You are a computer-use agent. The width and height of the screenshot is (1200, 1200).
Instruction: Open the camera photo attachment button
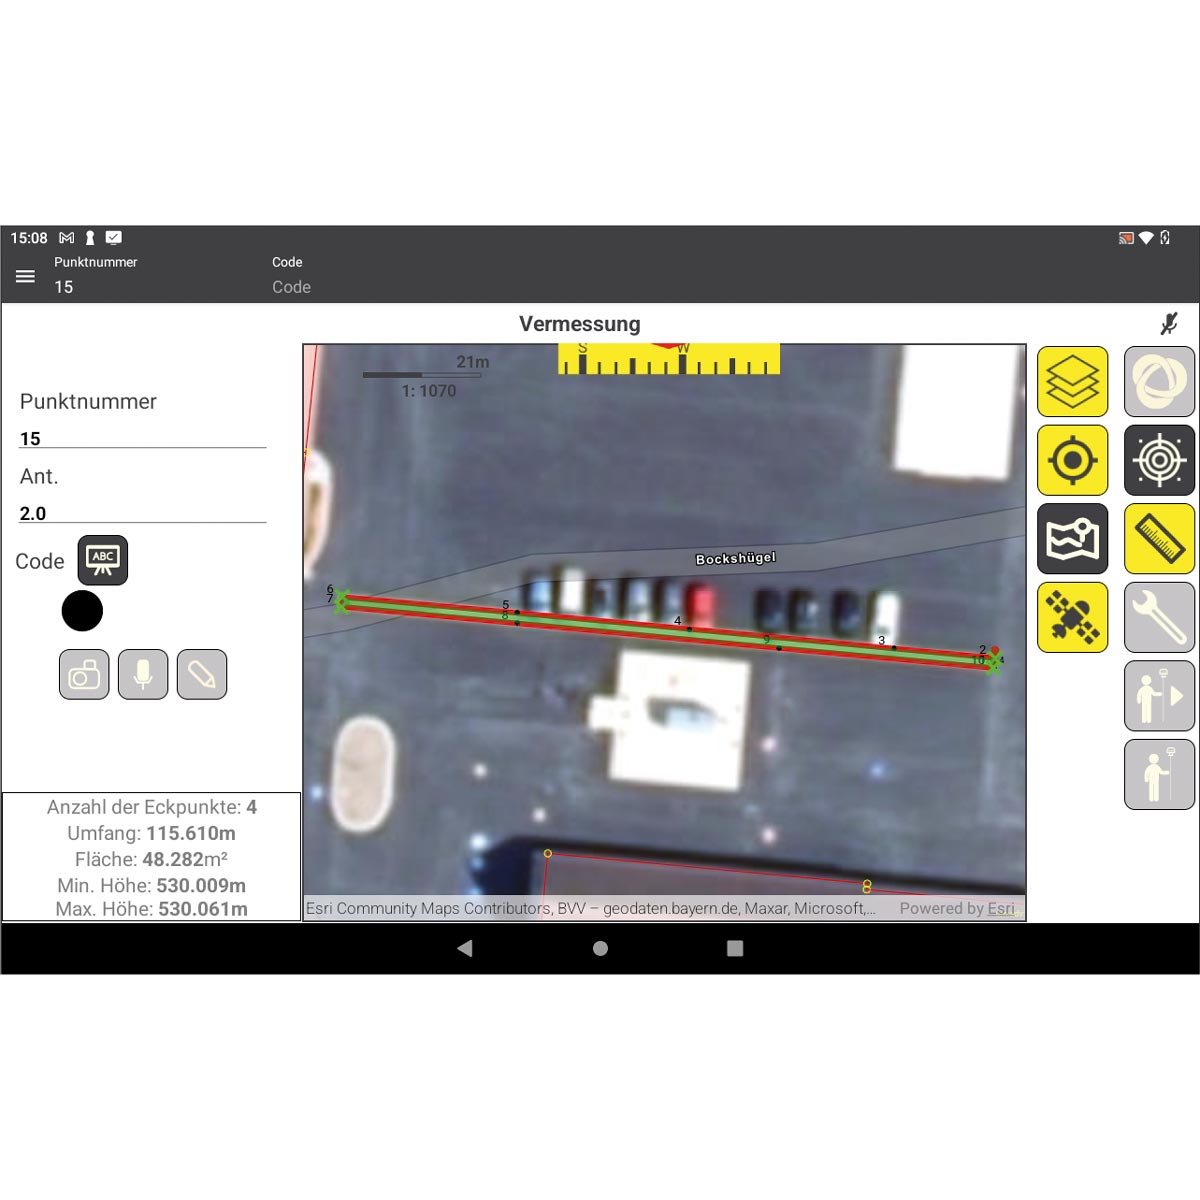[84, 675]
